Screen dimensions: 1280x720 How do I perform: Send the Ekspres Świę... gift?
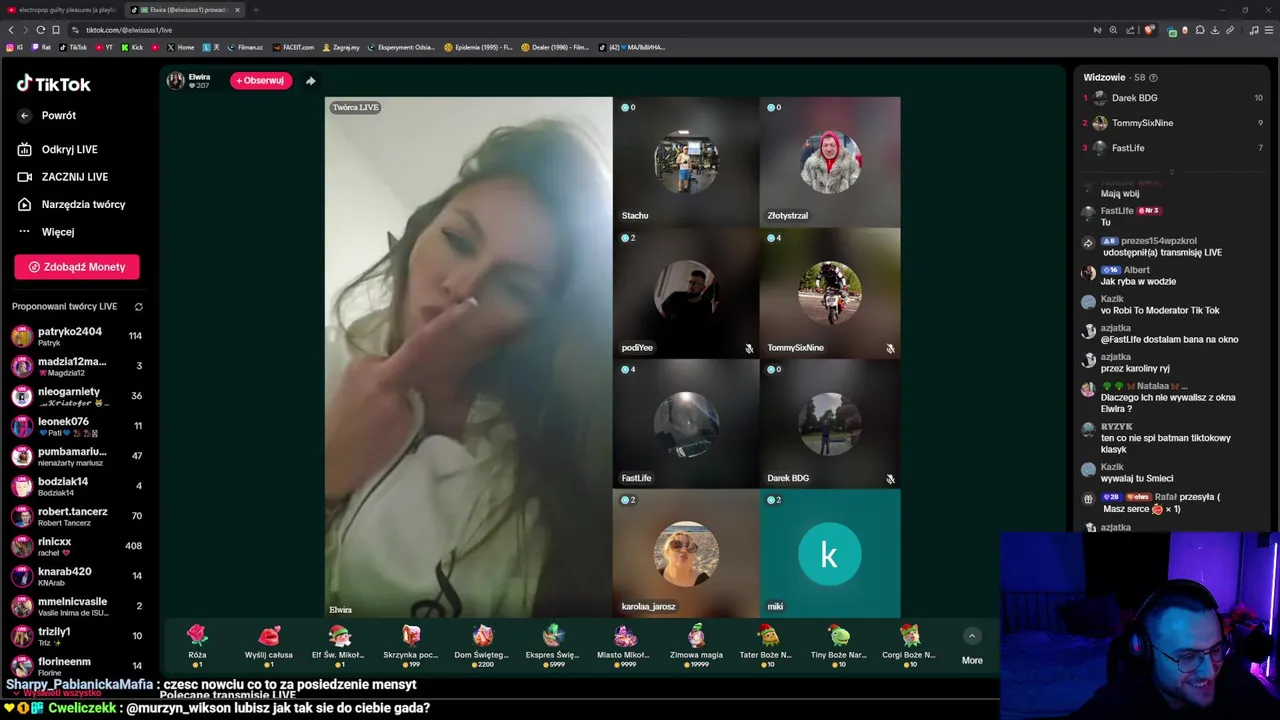point(553,646)
